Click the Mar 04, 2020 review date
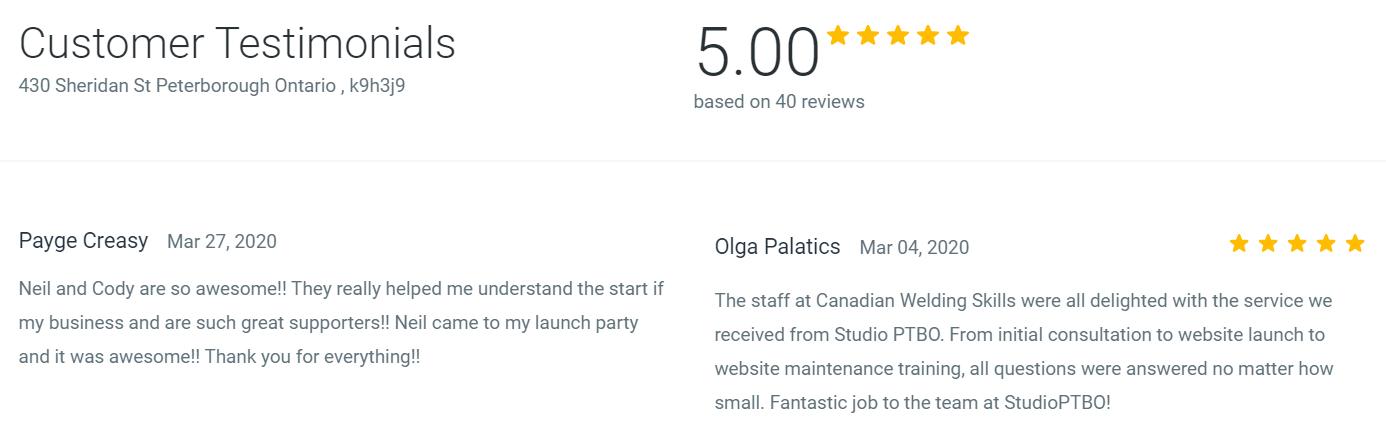The height and width of the screenshot is (437, 1386). pos(914,248)
